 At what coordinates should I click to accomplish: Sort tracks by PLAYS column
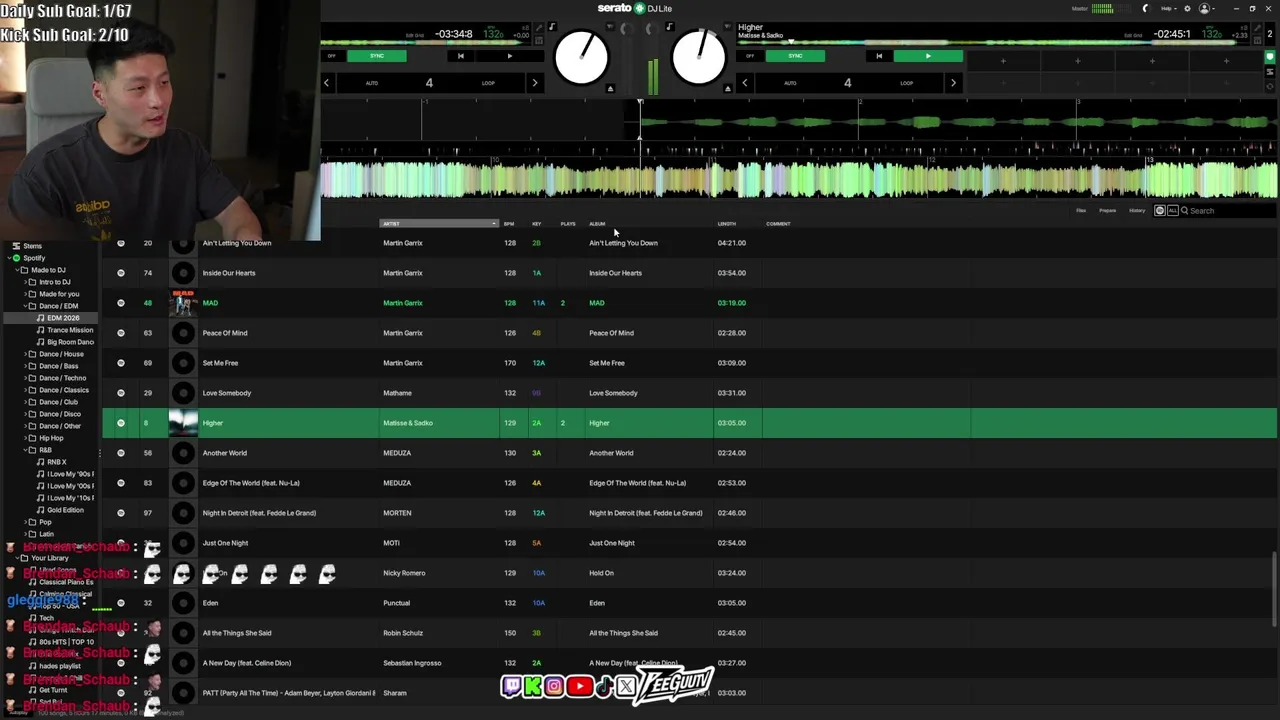568,224
